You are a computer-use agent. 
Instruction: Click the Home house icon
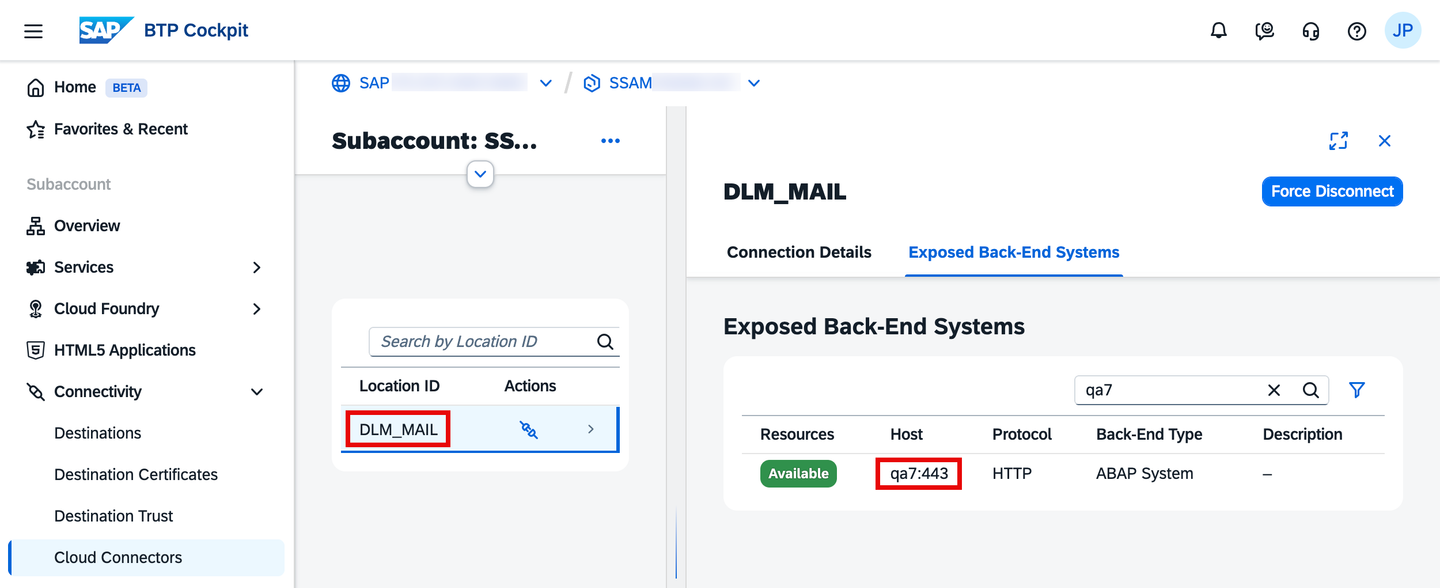(36, 87)
